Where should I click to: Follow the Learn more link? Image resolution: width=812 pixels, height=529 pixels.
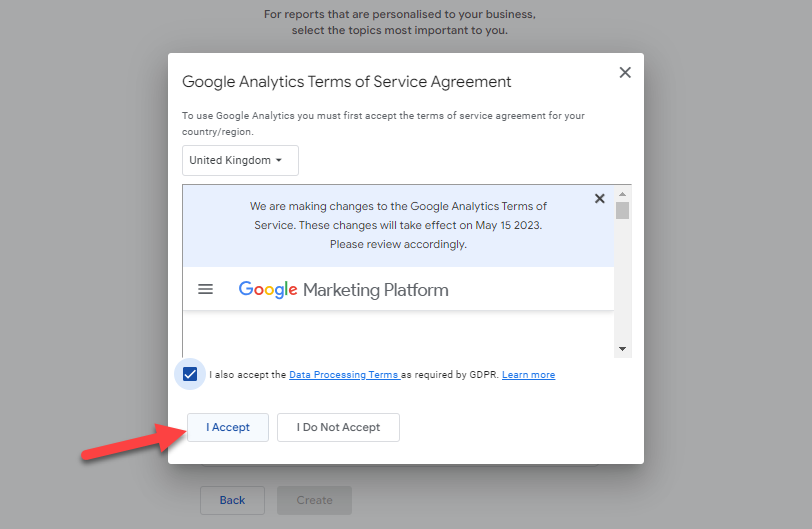click(528, 375)
